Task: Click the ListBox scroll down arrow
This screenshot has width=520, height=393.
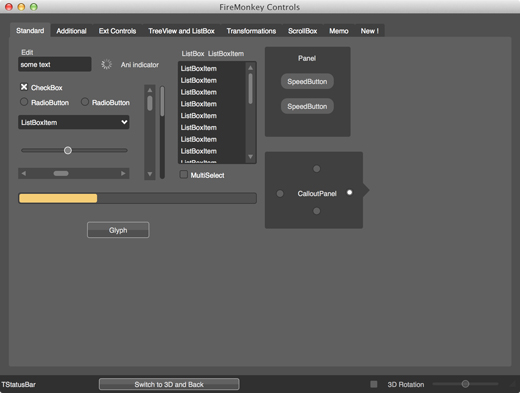Action: (x=250, y=157)
